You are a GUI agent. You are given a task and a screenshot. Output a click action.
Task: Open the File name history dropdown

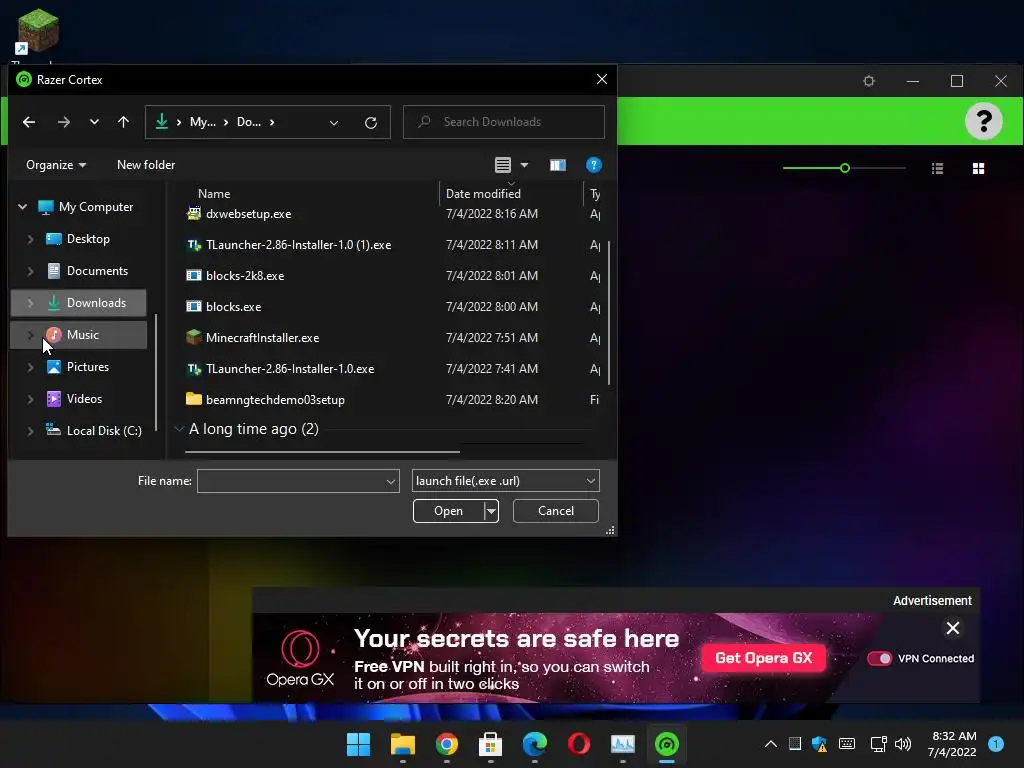pos(391,481)
